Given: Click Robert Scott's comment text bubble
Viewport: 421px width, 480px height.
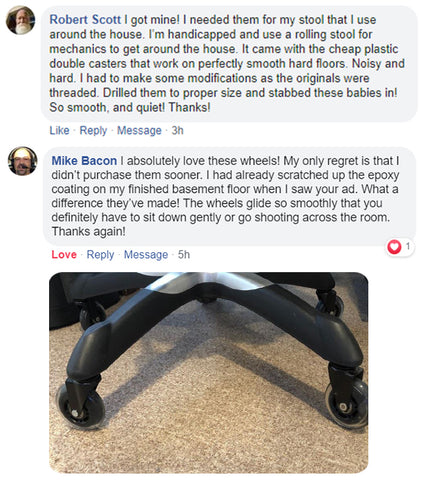Looking at the screenshot, I should [x=230, y=64].
